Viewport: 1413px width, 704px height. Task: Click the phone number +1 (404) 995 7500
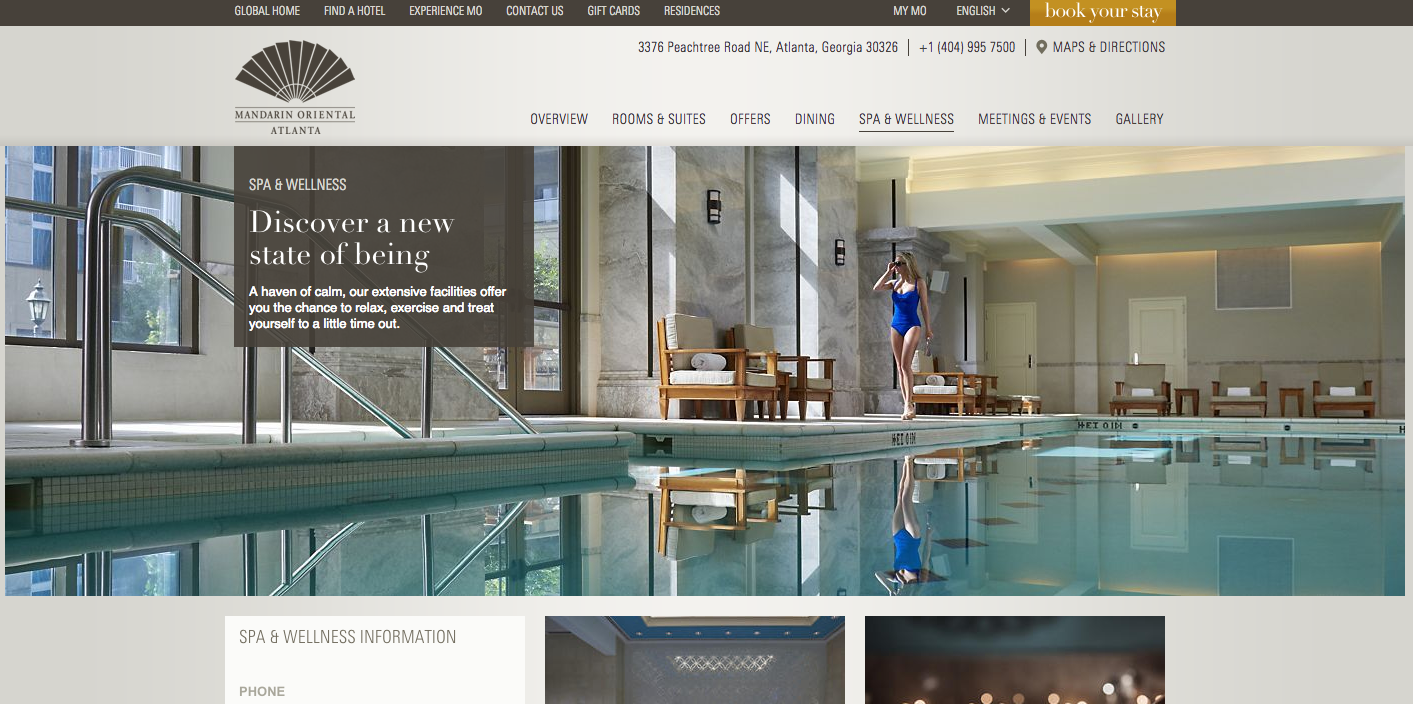click(967, 47)
